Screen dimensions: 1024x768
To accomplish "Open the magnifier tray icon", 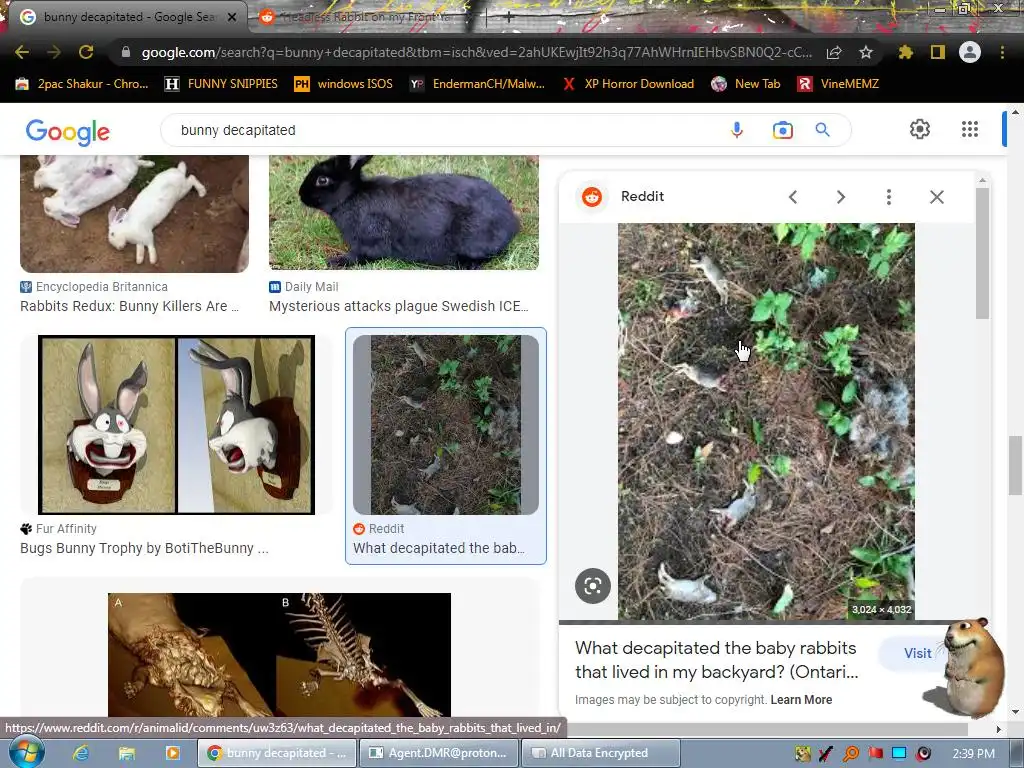I will pos(851,754).
